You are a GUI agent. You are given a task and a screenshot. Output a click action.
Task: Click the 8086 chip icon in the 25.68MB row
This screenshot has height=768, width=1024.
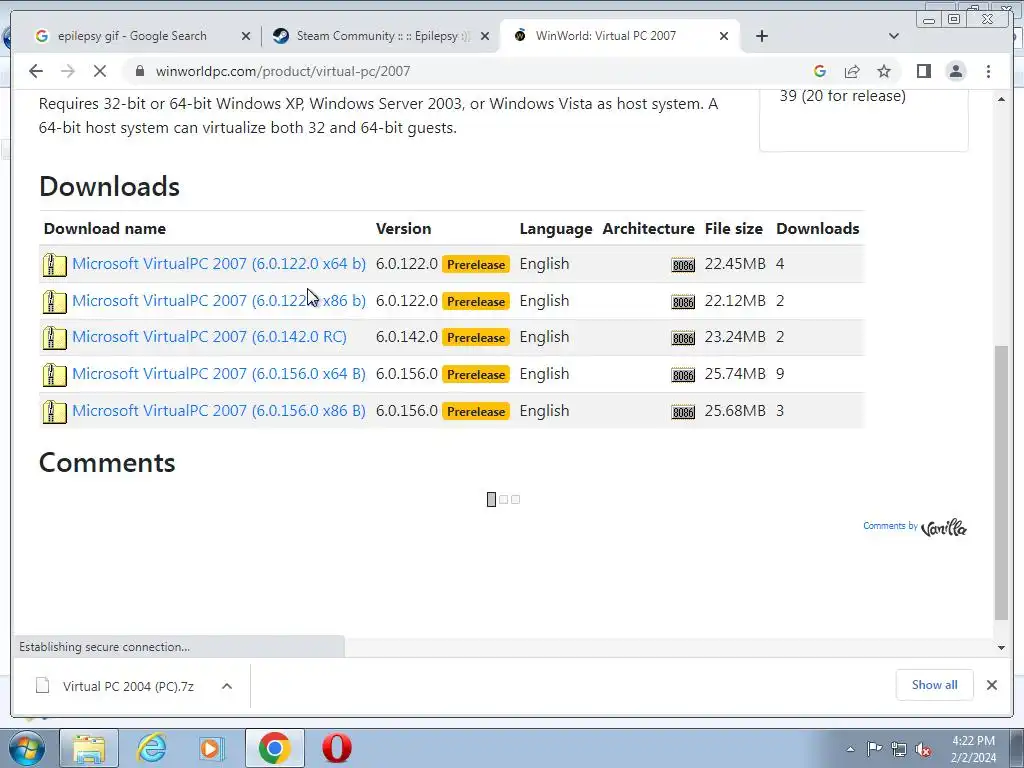[683, 411]
